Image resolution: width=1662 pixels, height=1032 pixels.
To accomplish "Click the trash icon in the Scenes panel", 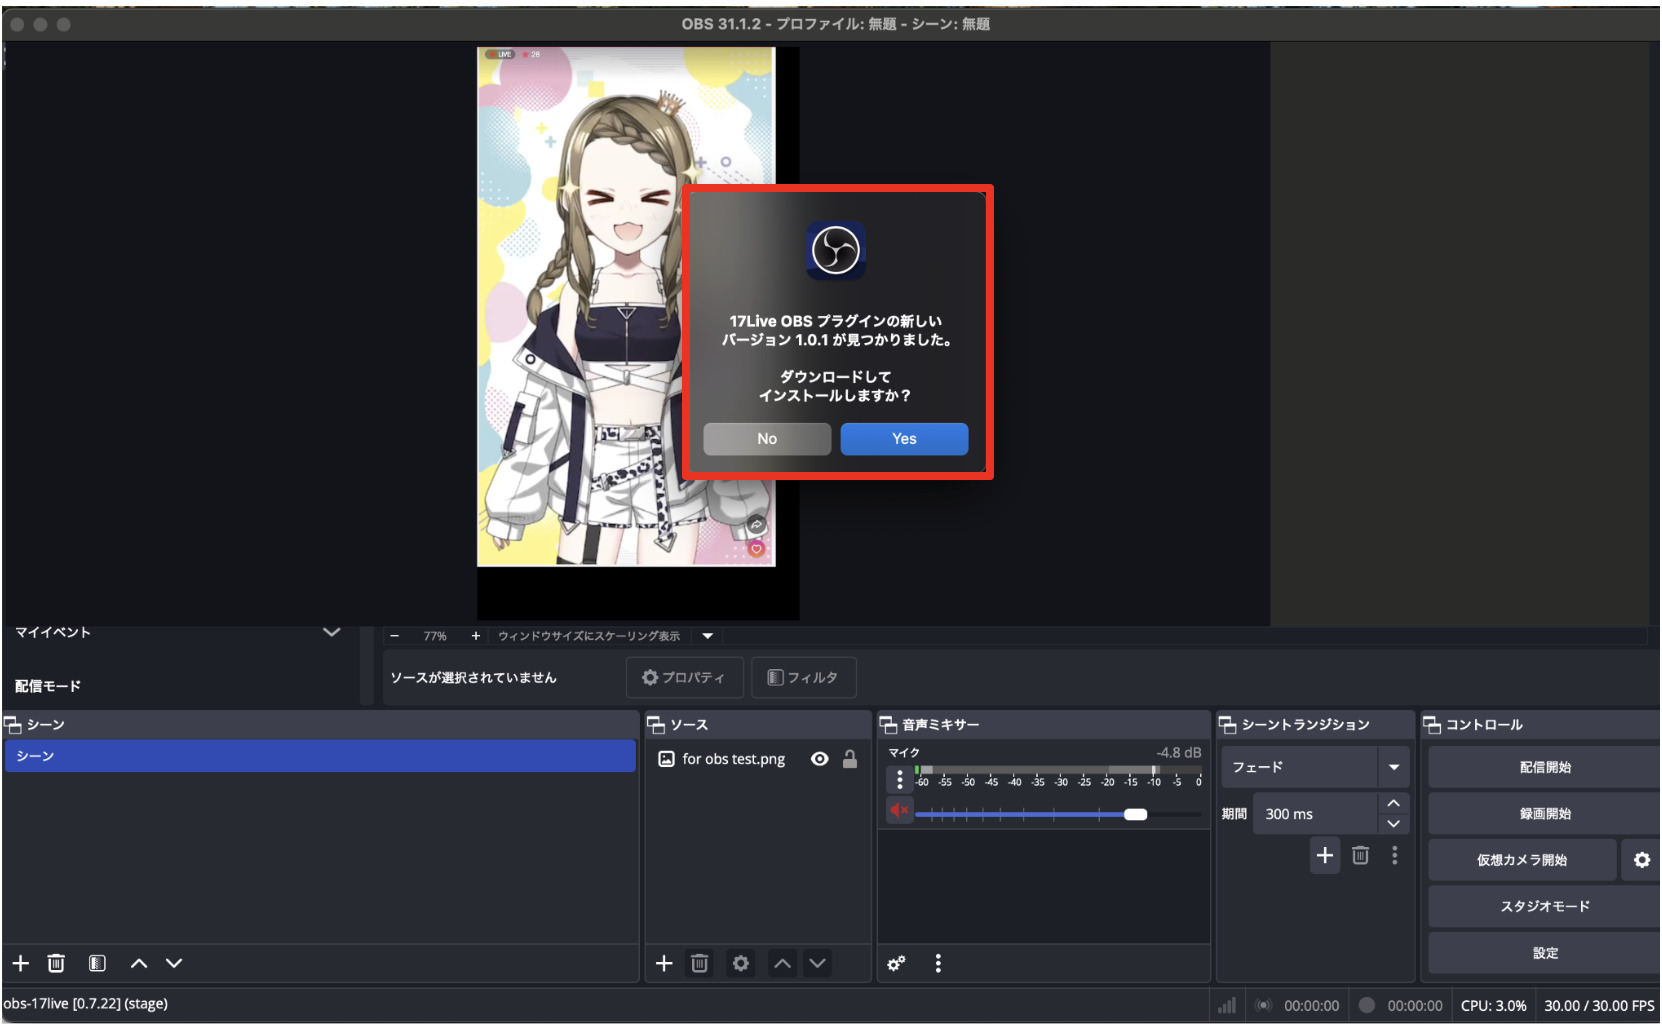I will pyautogui.click(x=56, y=963).
